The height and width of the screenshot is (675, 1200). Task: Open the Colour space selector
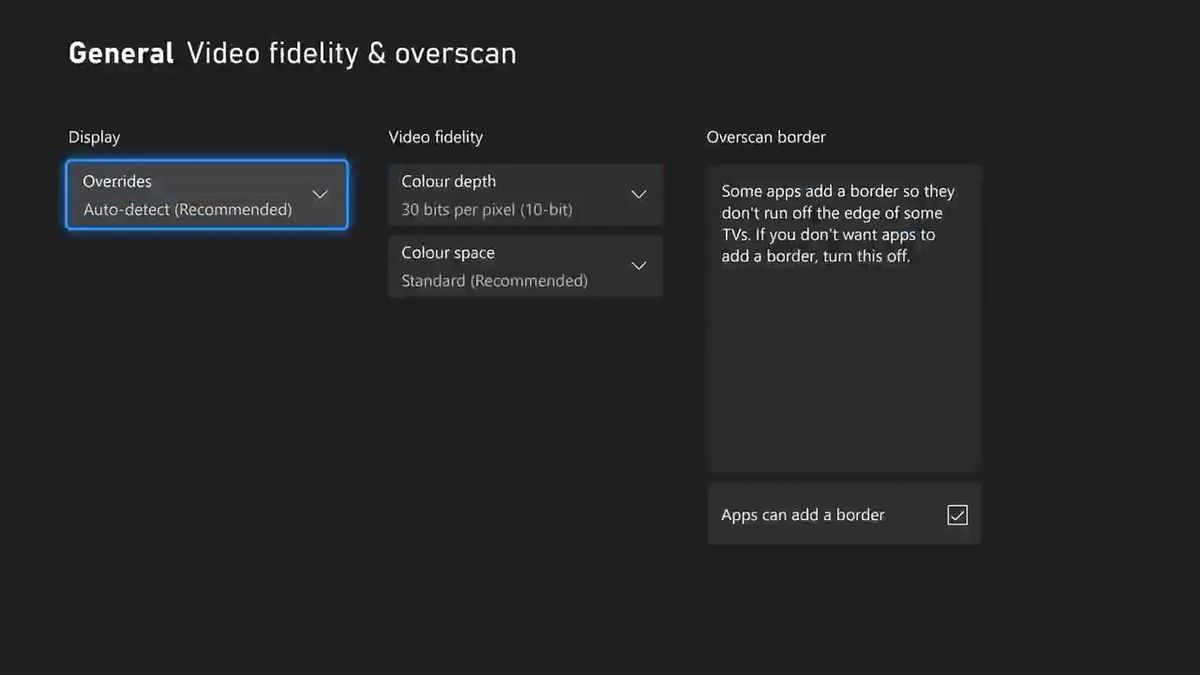tap(525, 266)
